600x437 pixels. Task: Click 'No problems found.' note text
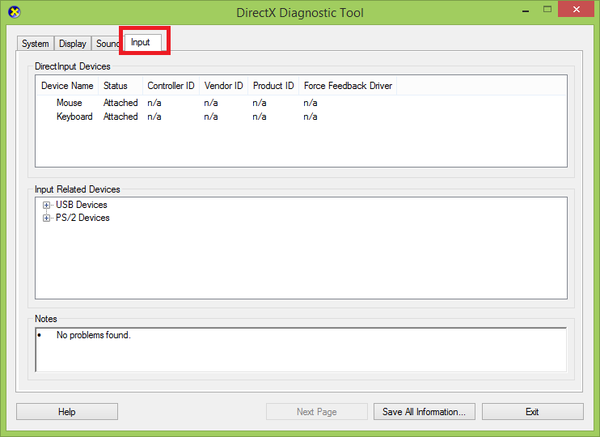coord(93,335)
